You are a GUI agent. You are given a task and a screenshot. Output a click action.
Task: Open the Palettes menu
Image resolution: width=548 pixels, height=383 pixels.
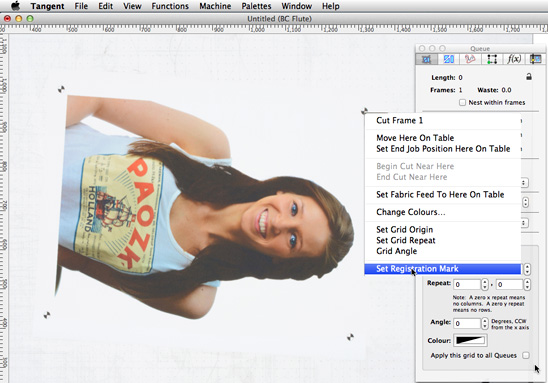[256, 6]
